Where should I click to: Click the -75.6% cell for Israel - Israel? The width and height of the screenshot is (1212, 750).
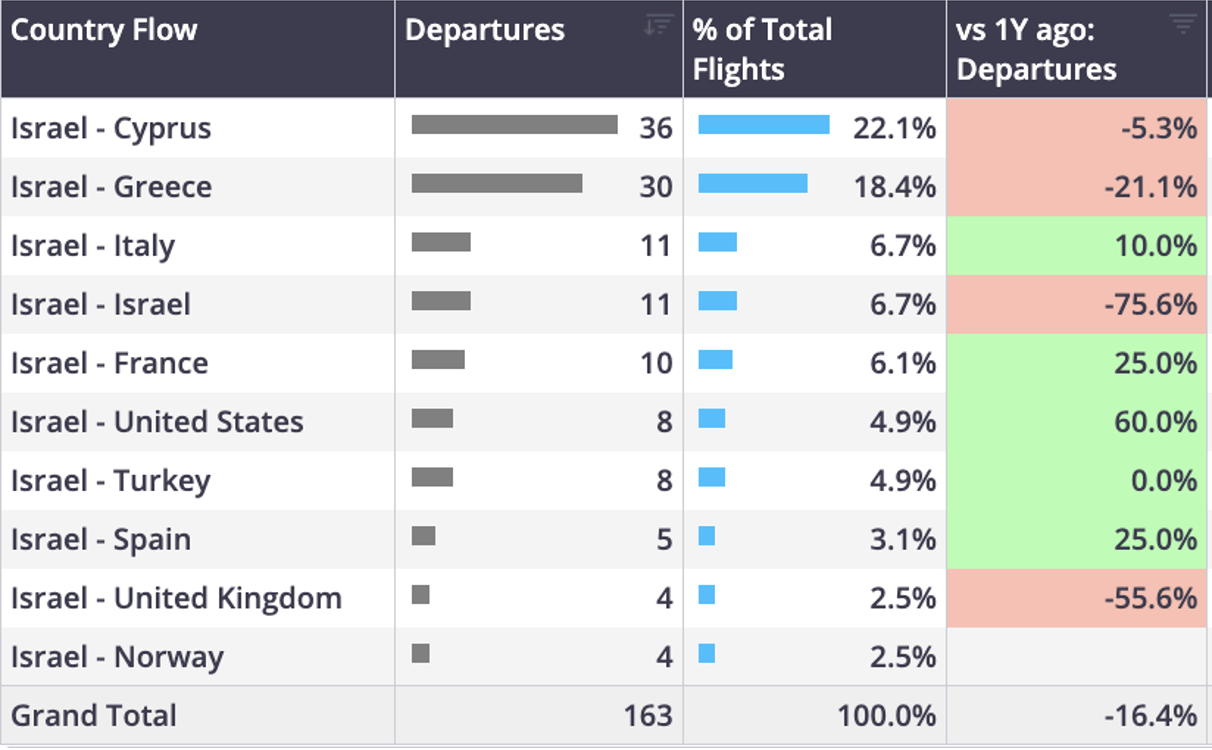coord(1077,305)
